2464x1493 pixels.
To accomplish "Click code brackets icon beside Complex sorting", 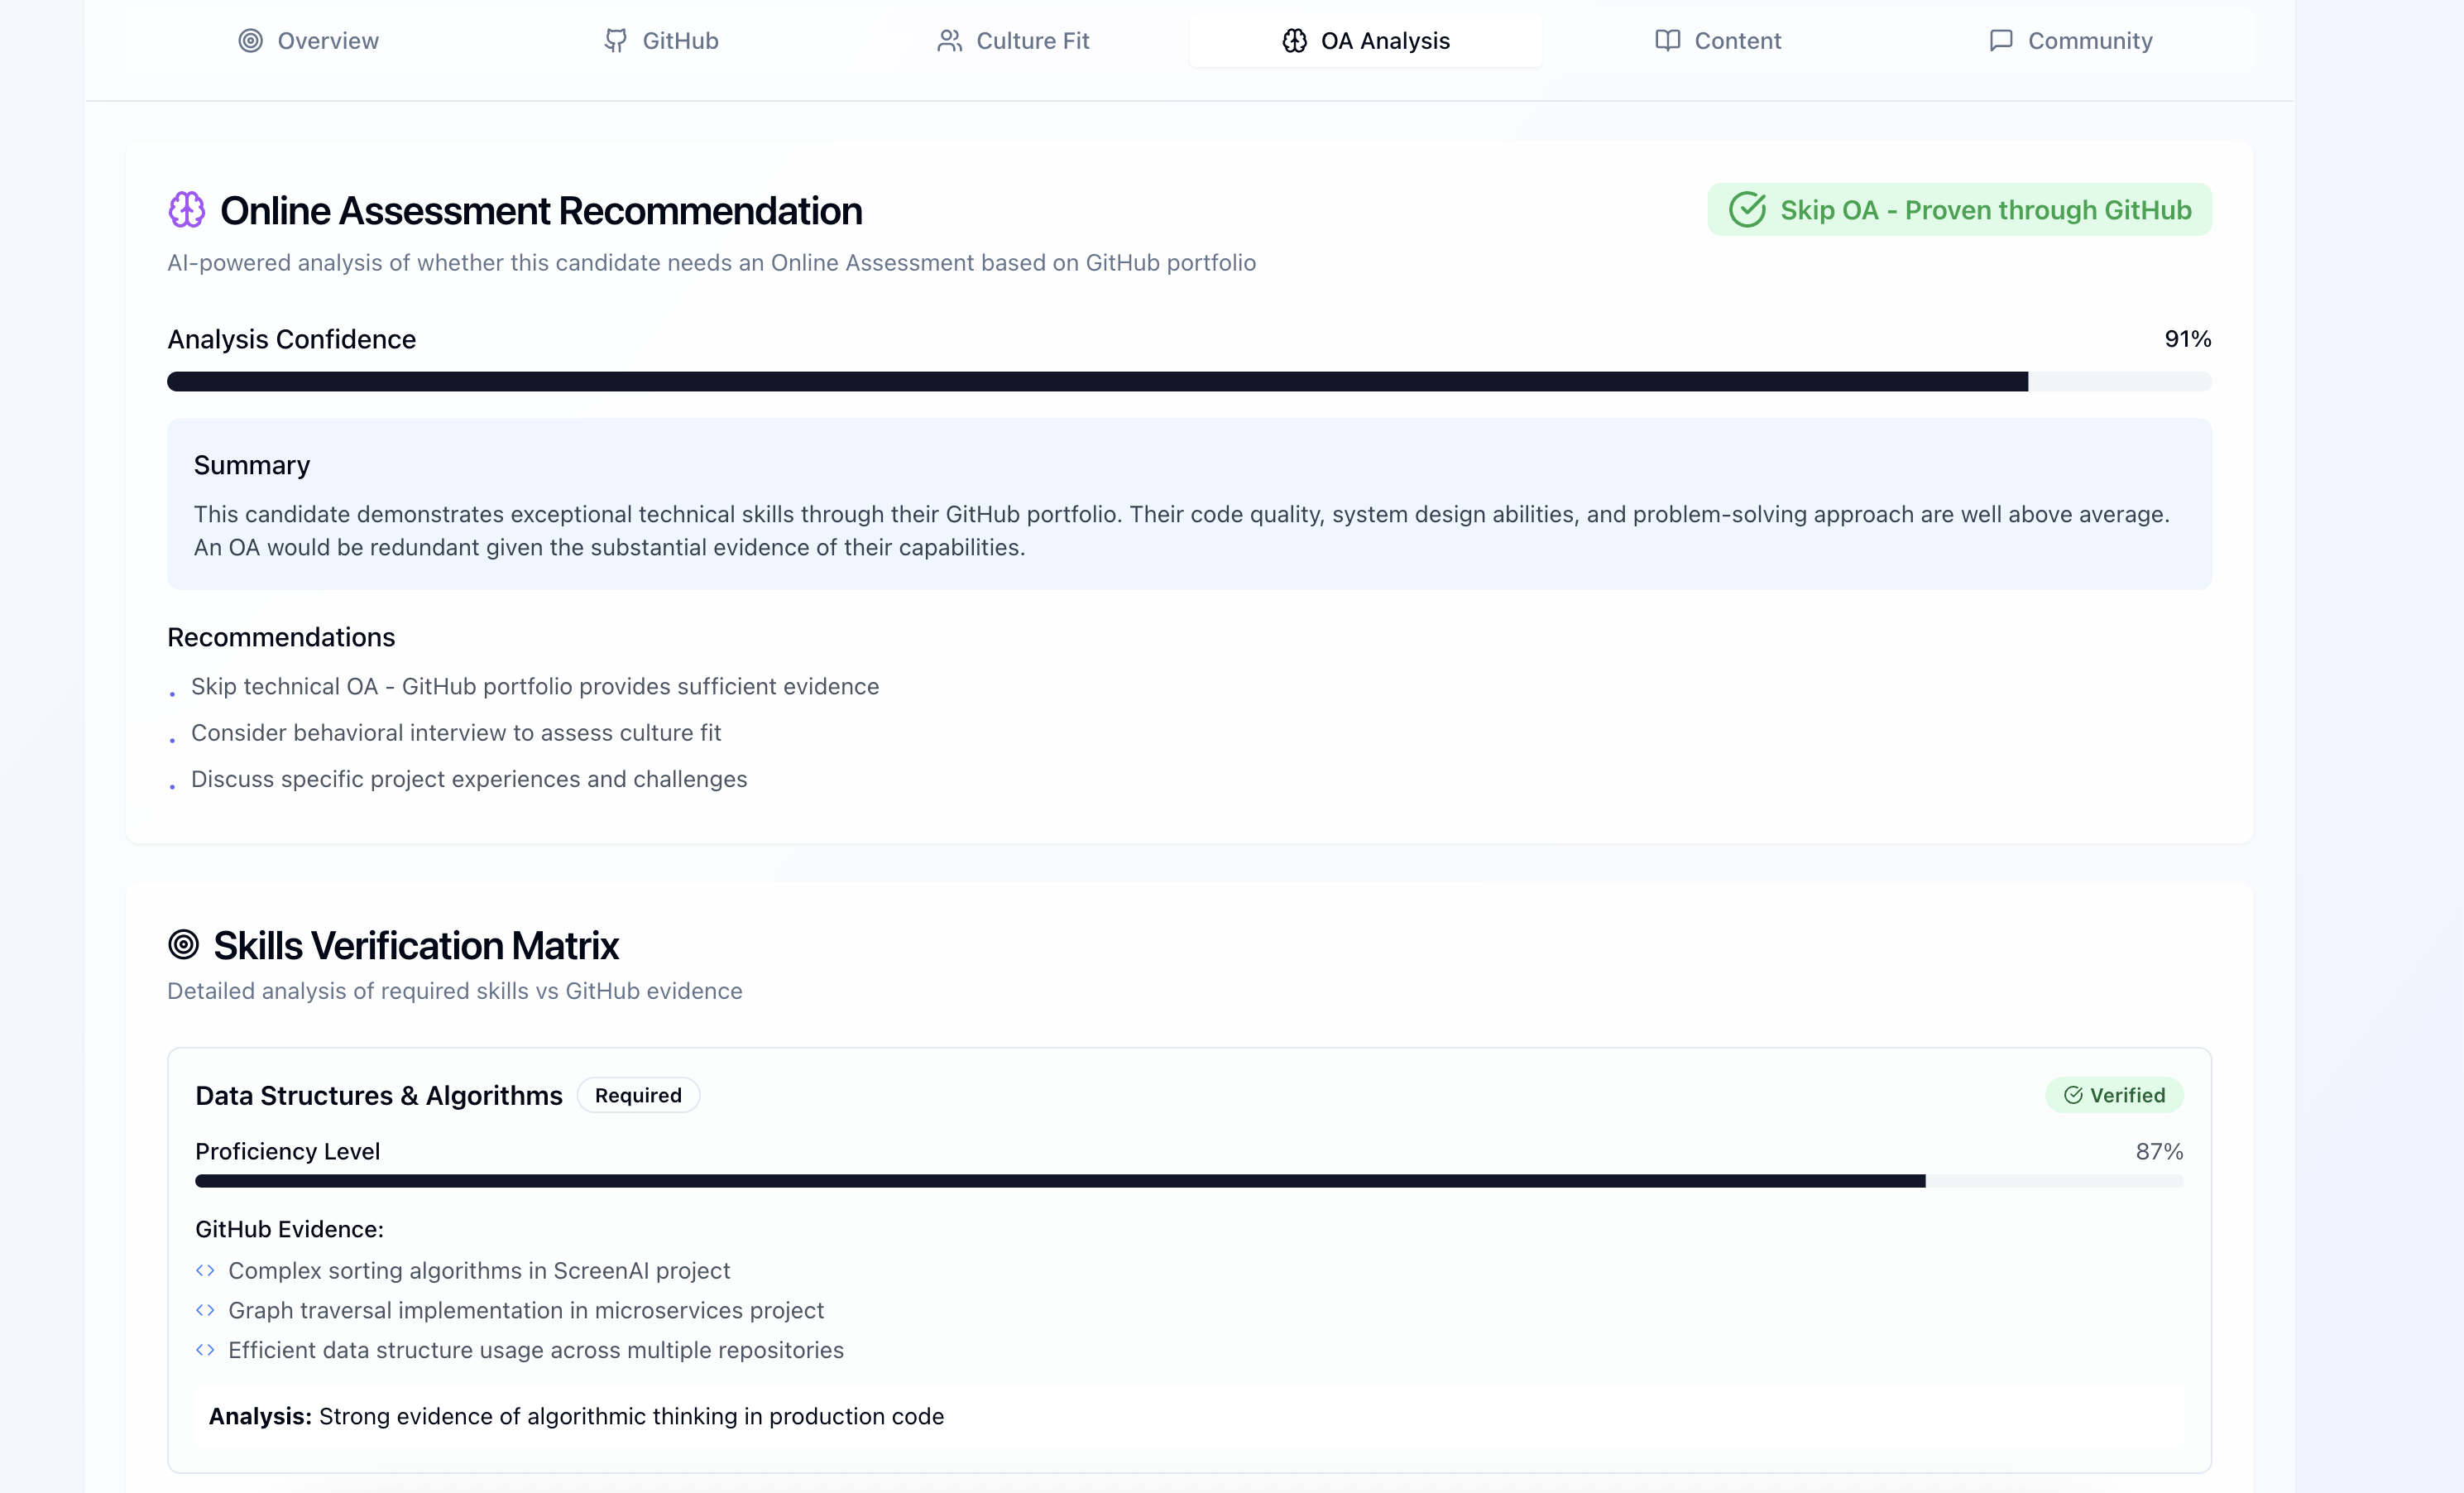I will click(x=205, y=1270).
